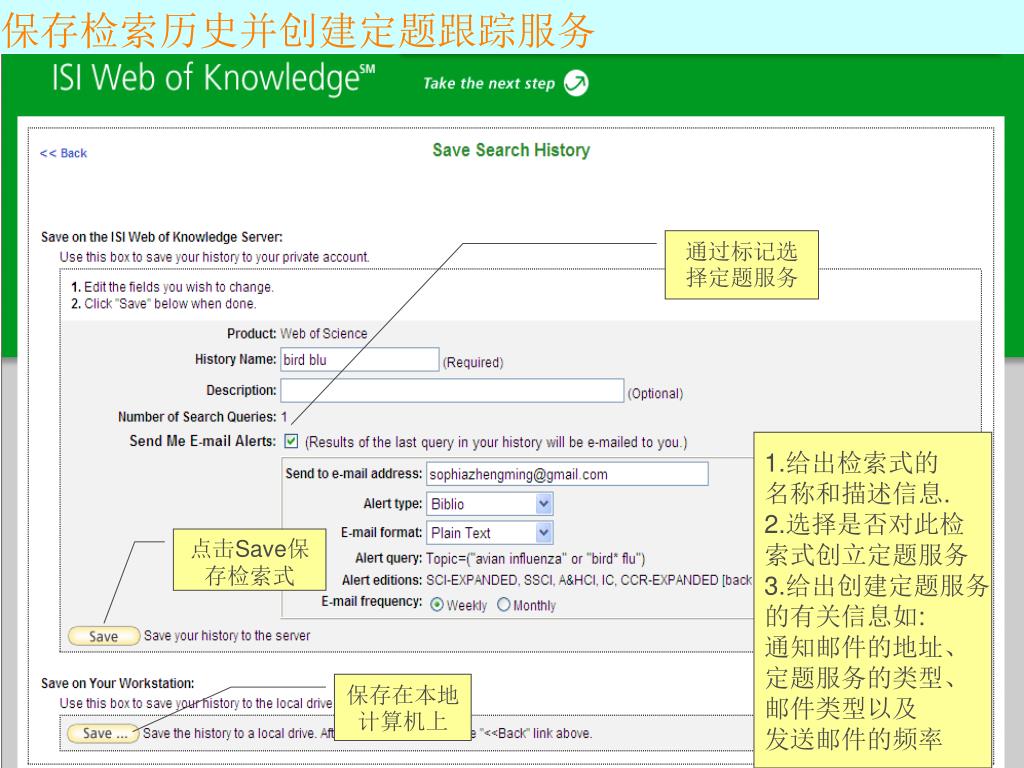Click the empty Description input field
This screenshot has width=1024, height=768.
click(x=452, y=391)
